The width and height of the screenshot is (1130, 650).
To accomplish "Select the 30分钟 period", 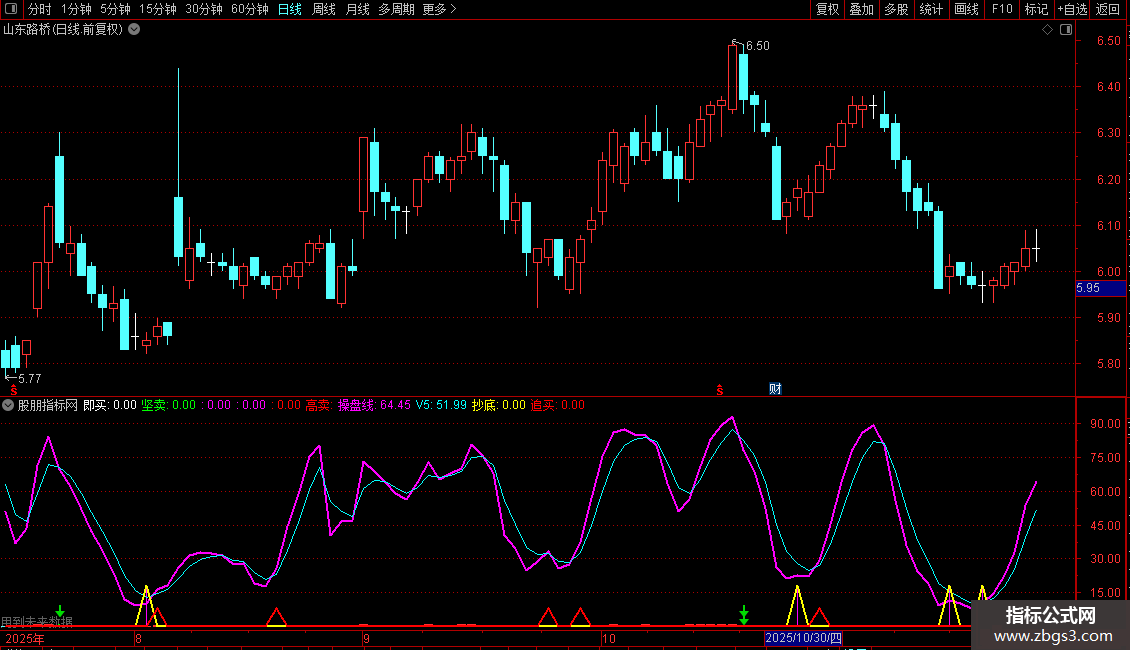I will tap(204, 9).
